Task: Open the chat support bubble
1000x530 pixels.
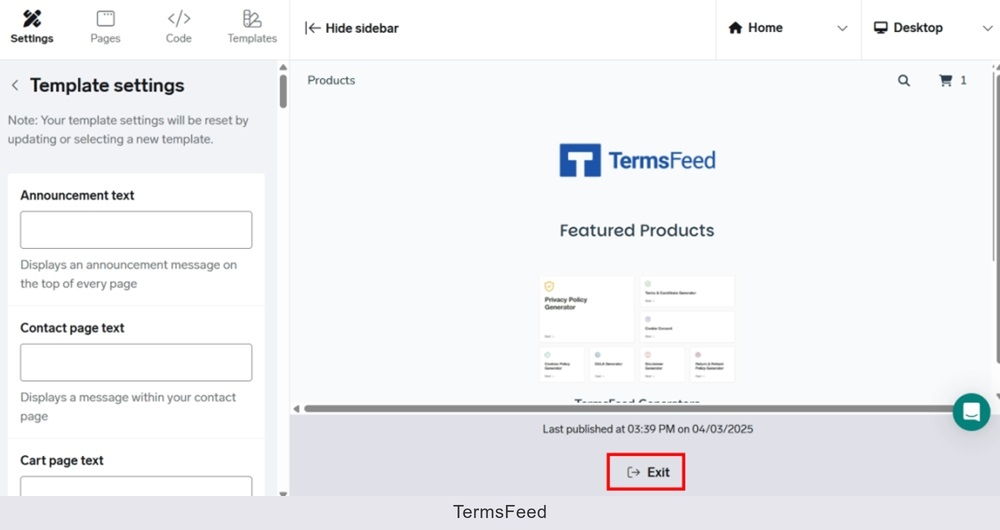Action: coord(971,412)
